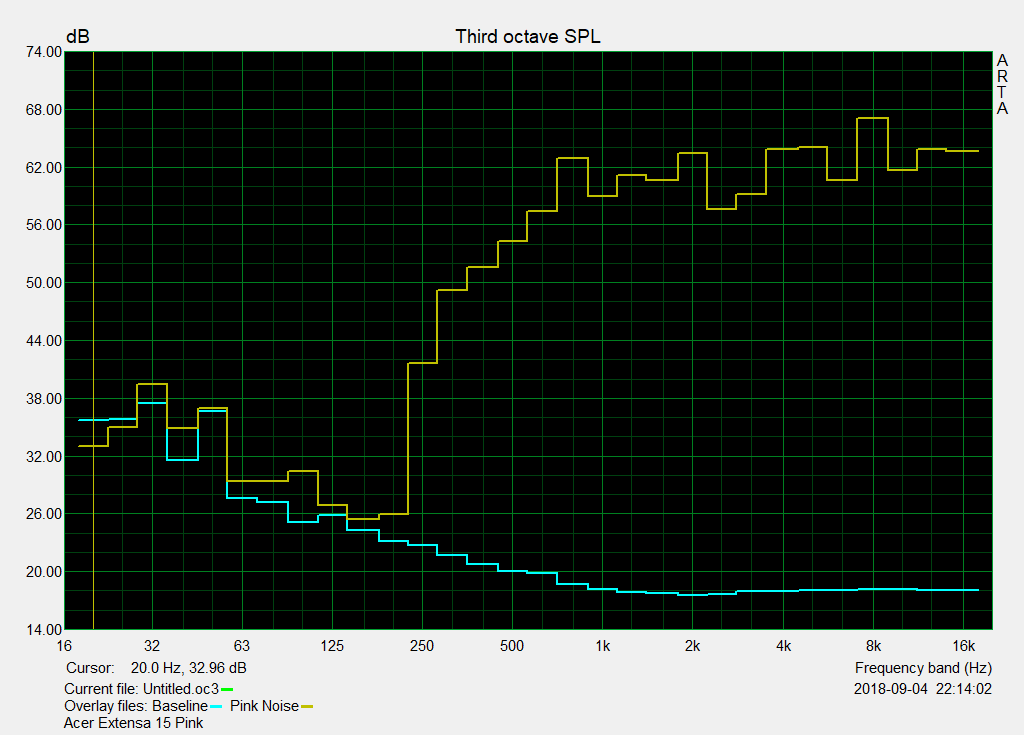Click the vertical ARTA label in the top-right corner
1024x735 pixels.
click(1001, 85)
